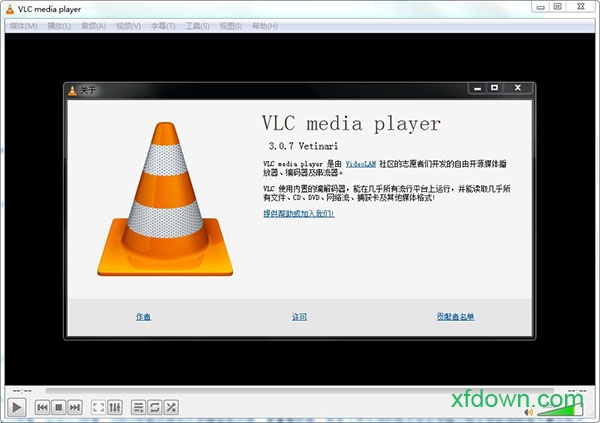Click the 提供帮助或加入我们 link
Viewport: 600px width, 423px height.
click(x=298, y=214)
